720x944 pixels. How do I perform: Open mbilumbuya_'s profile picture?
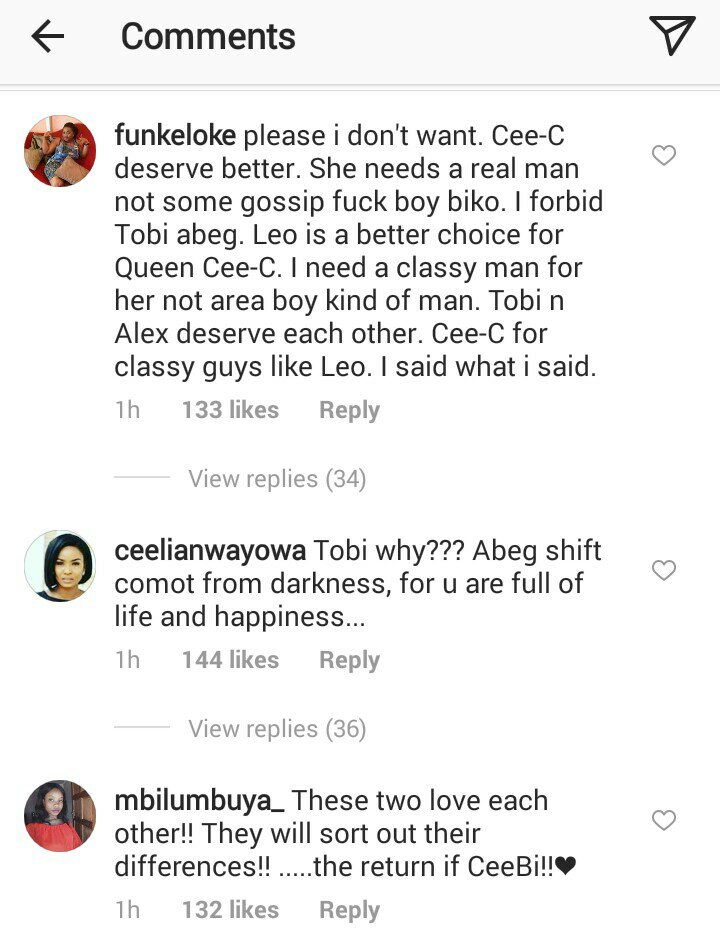tap(60, 816)
